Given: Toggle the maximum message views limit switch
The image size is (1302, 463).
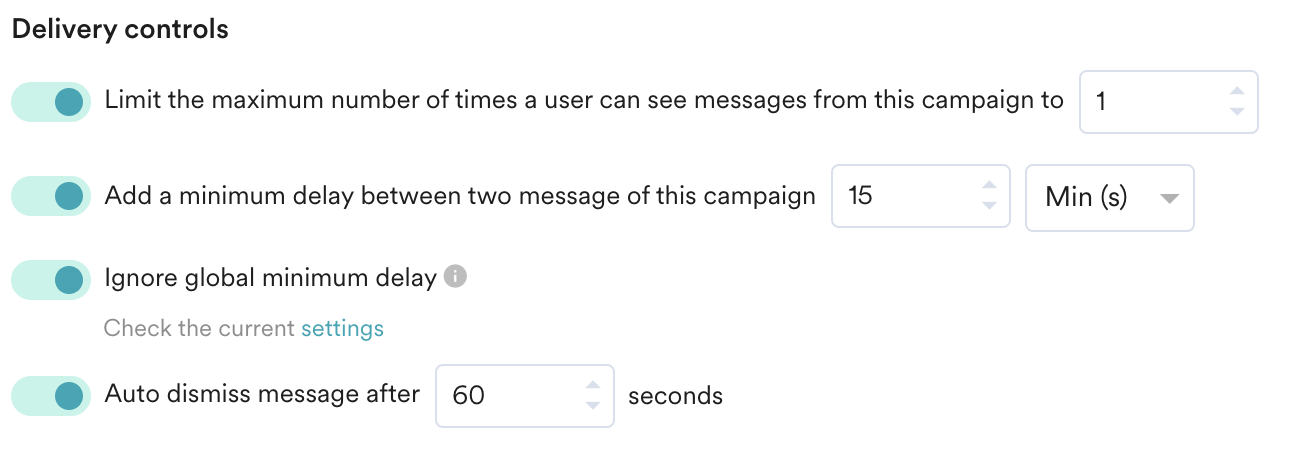Looking at the screenshot, I should [x=51, y=102].
